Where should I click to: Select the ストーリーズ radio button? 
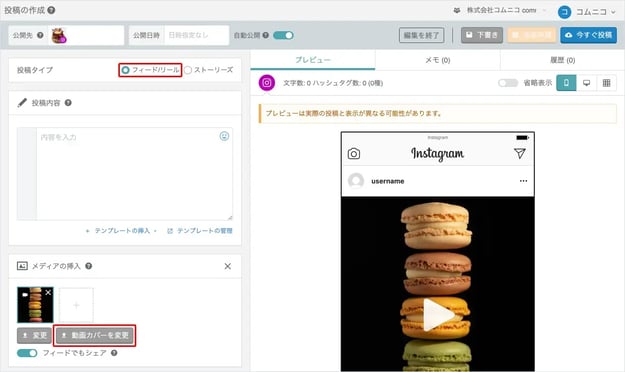[188, 70]
